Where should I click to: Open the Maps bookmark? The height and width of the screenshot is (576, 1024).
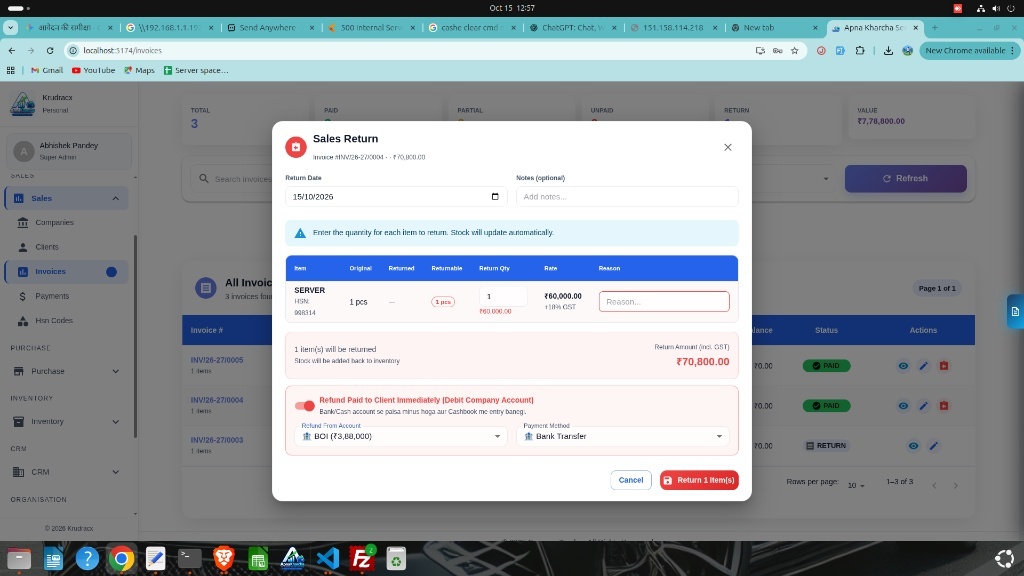tap(139, 71)
